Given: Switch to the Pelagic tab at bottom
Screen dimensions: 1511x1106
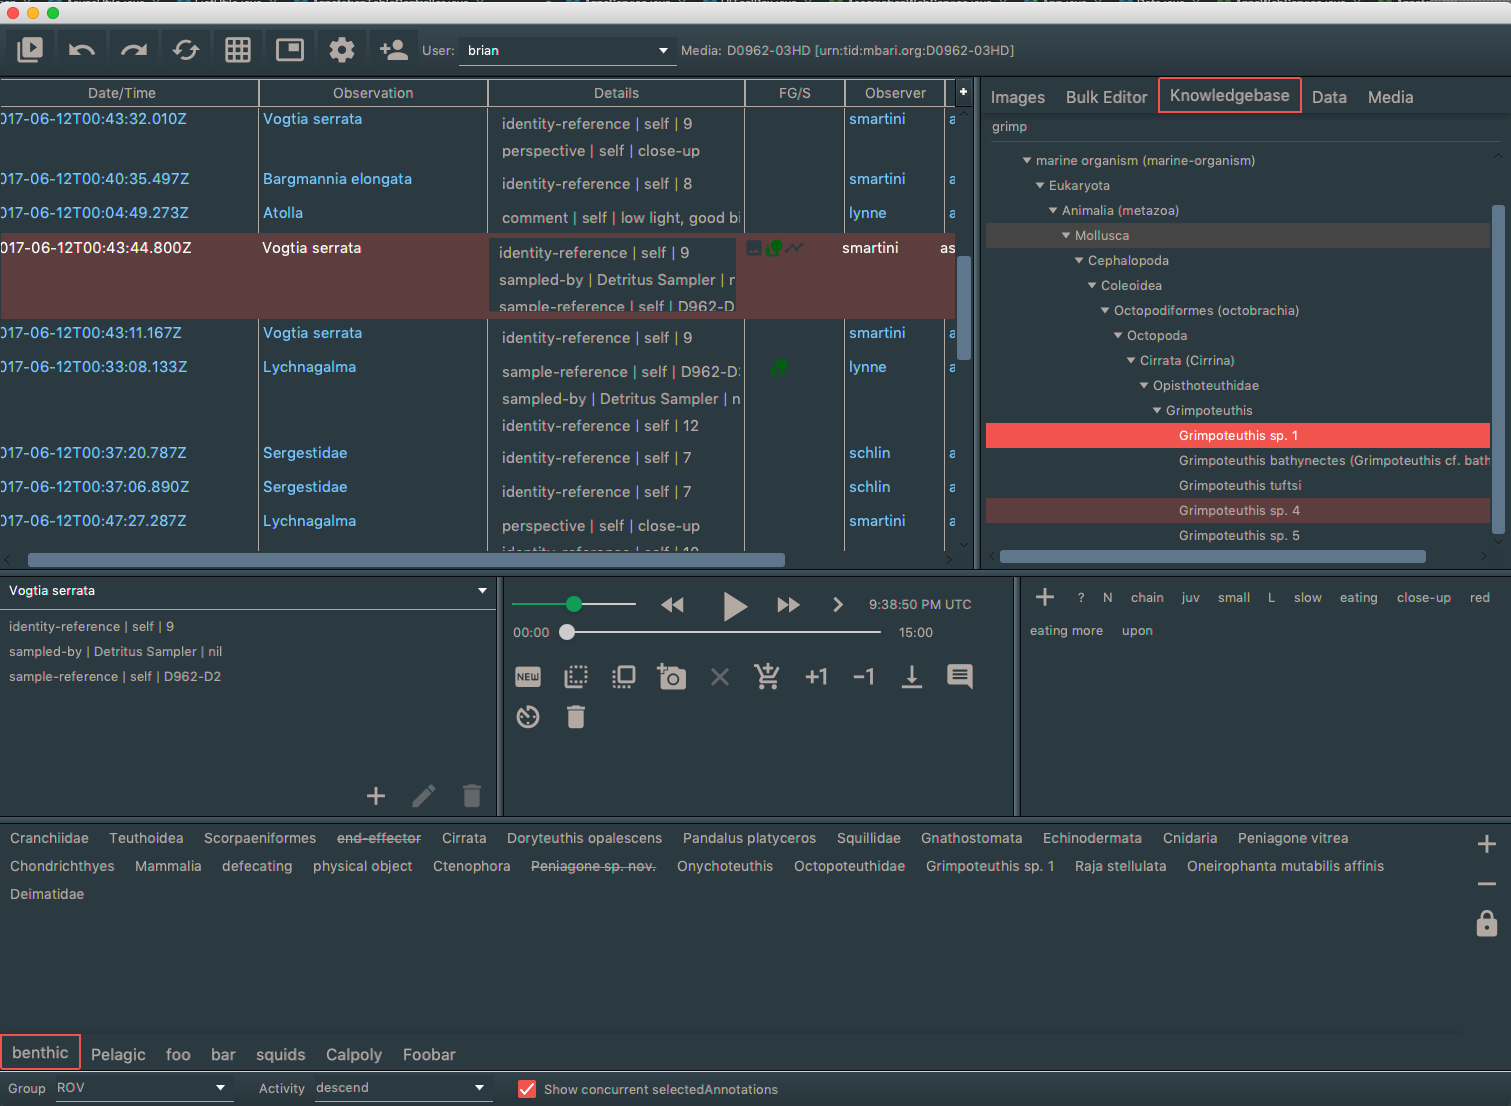Looking at the screenshot, I should tap(118, 1054).
